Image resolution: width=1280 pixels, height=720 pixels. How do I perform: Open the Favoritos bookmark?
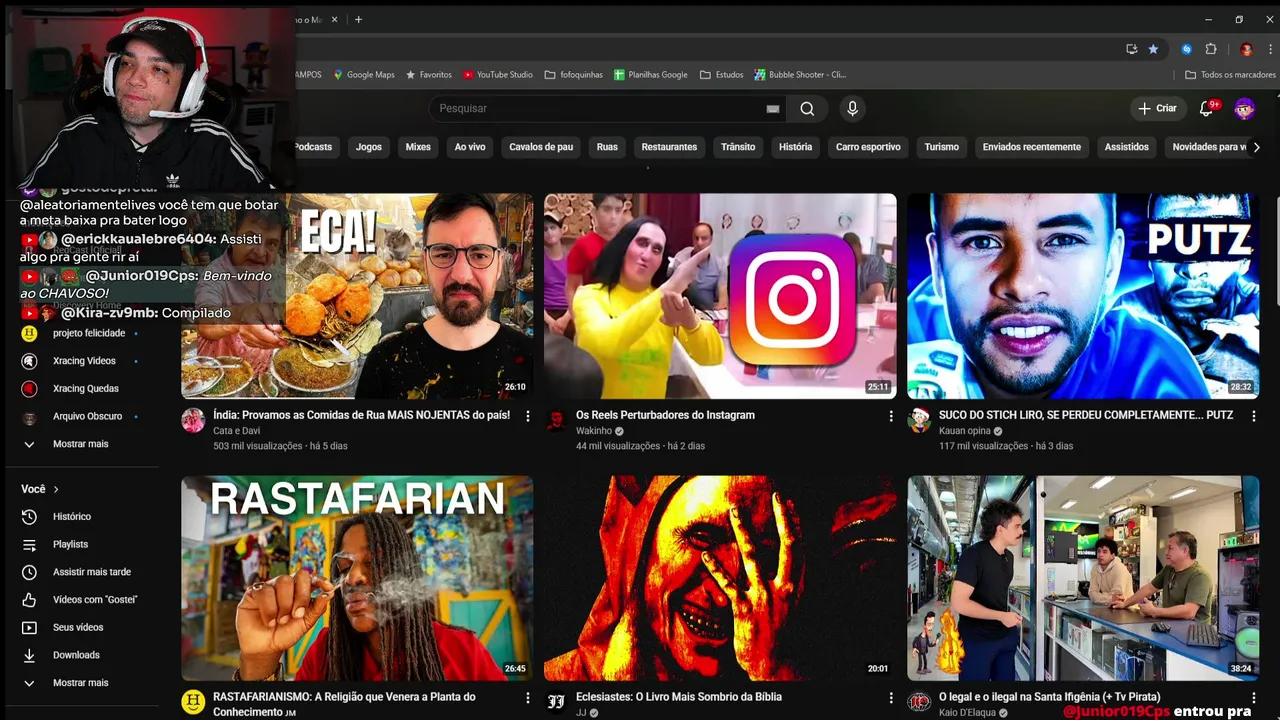tap(429, 75)
